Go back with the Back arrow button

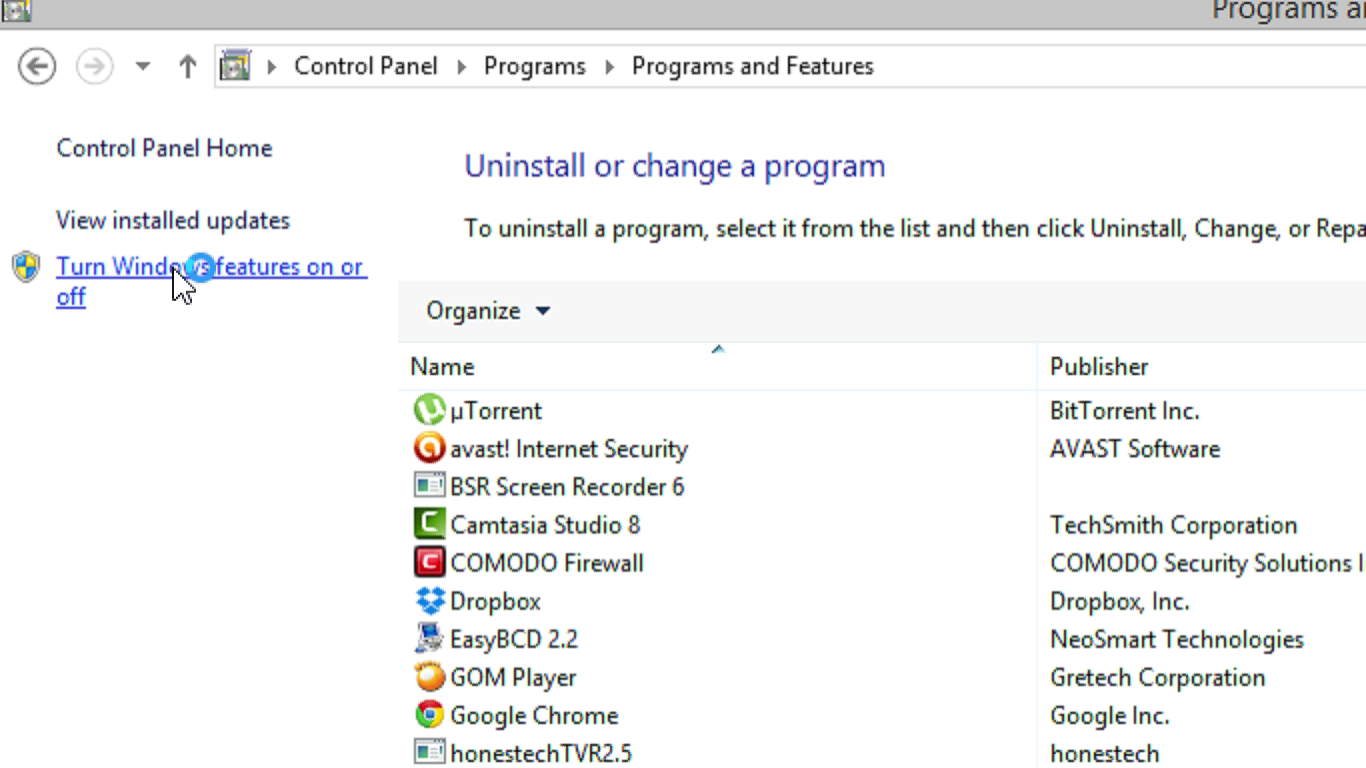(37, 67)
